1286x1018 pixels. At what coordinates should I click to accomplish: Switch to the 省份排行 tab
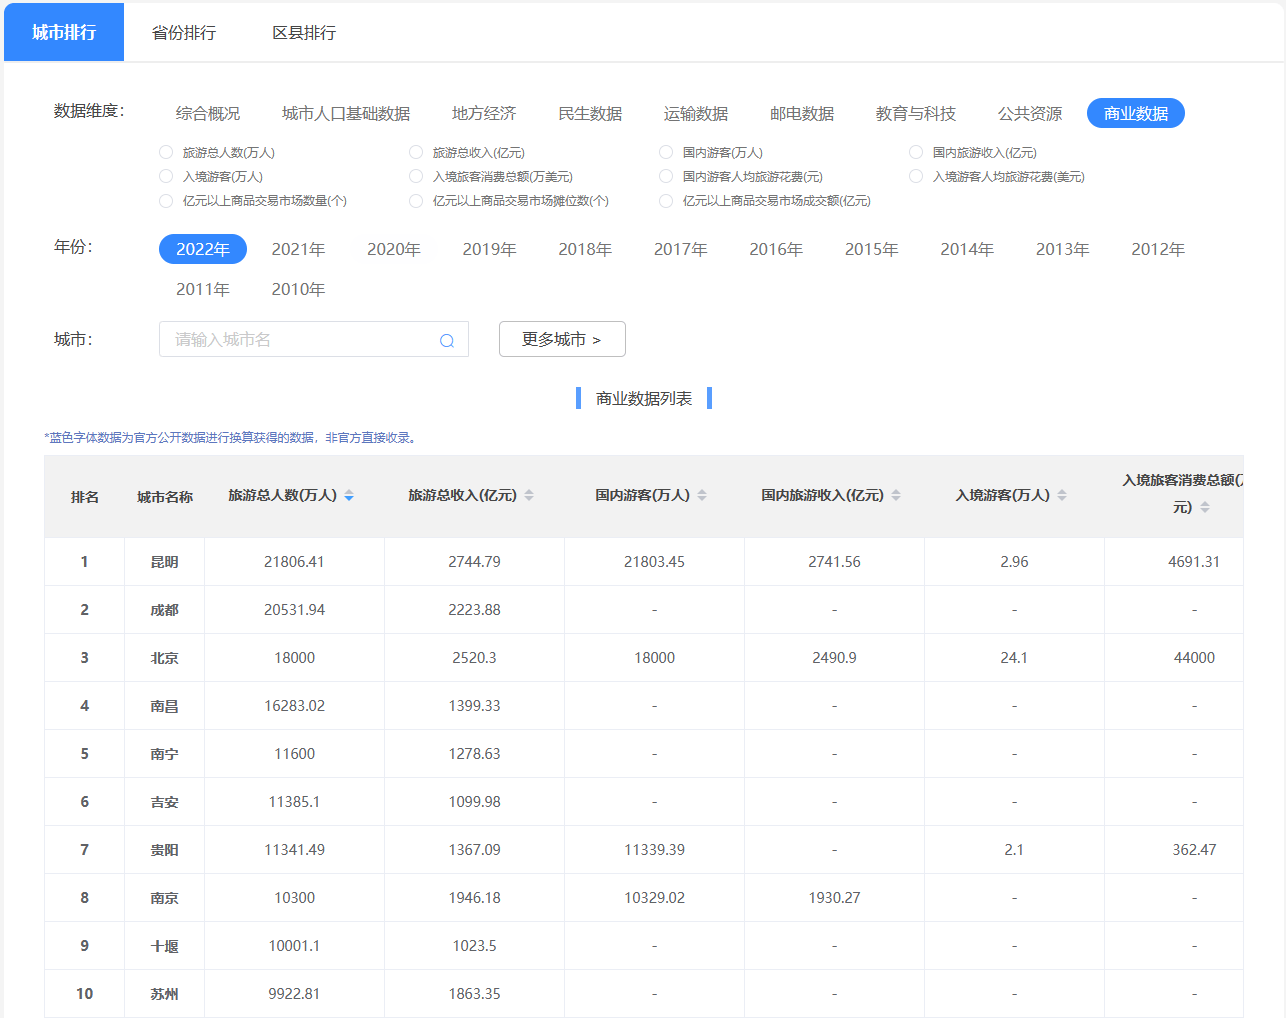tap(184, 33)
